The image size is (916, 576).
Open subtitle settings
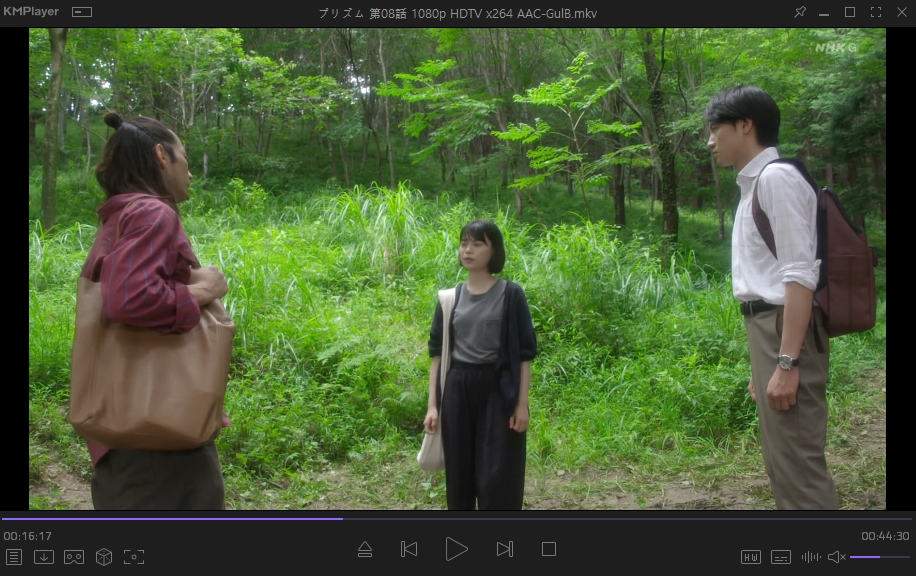[x=780, y=557]
